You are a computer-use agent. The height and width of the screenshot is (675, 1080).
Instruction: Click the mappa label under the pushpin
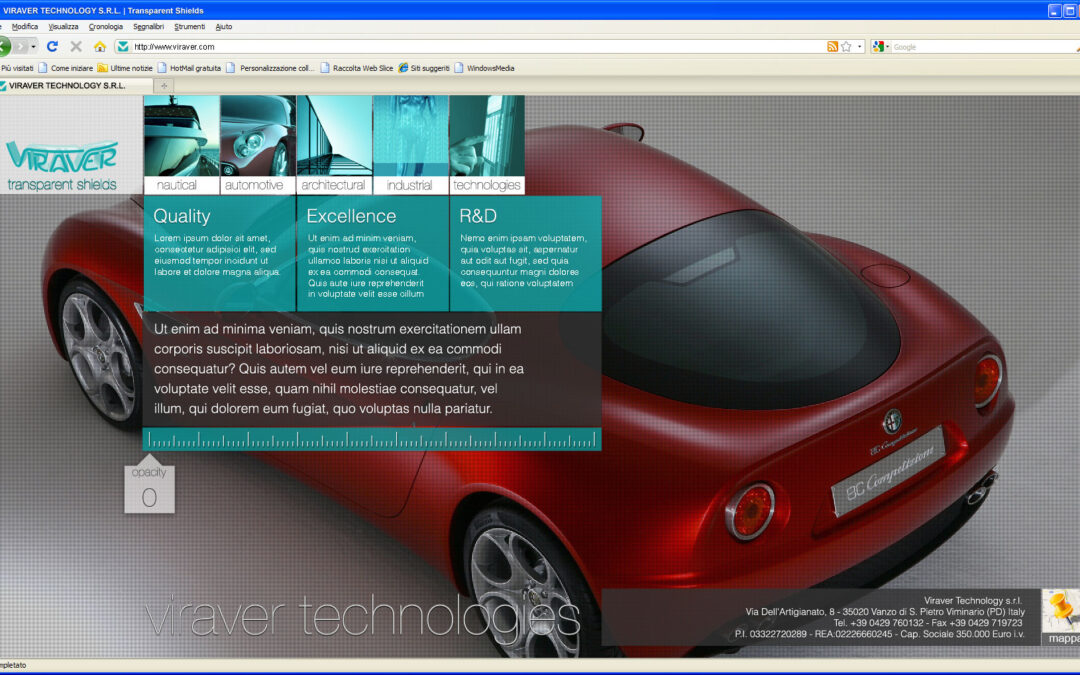point(1063,638)
